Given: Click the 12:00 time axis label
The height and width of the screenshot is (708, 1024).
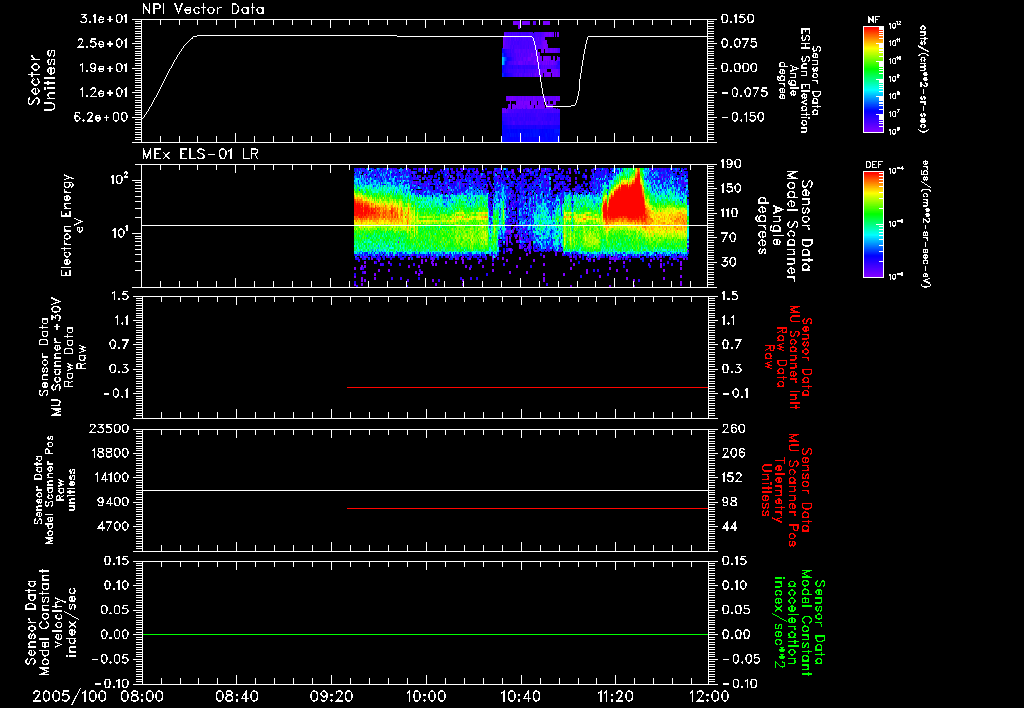Looking at the screenshot, I should pos(709,696).
